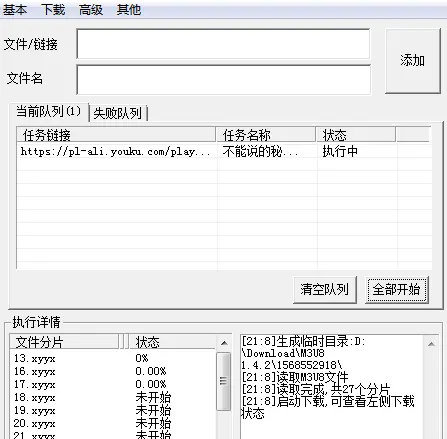
Task: Switch to the 失败队列 tab
Action: (x=118, y=113)
